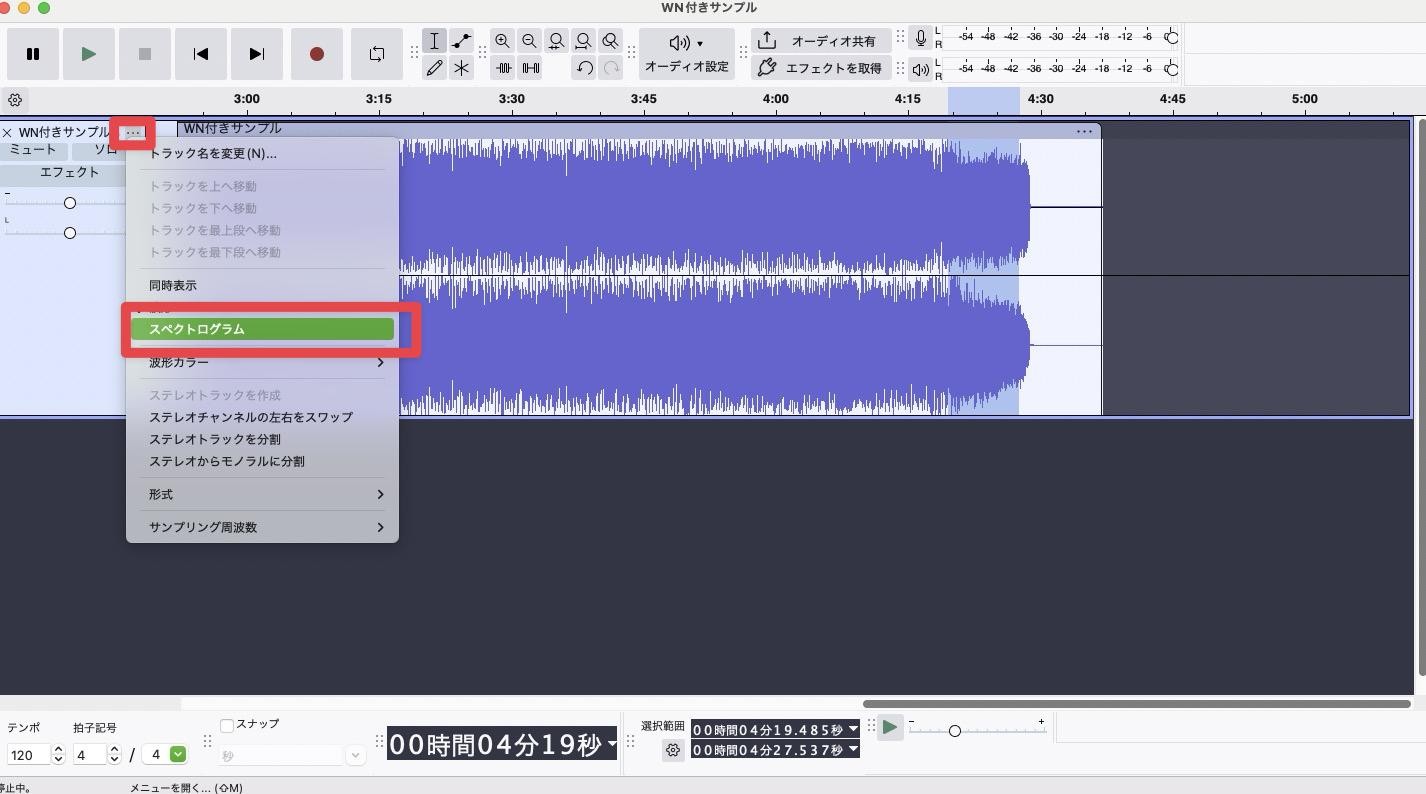Click the Record button

coord(316,54)
